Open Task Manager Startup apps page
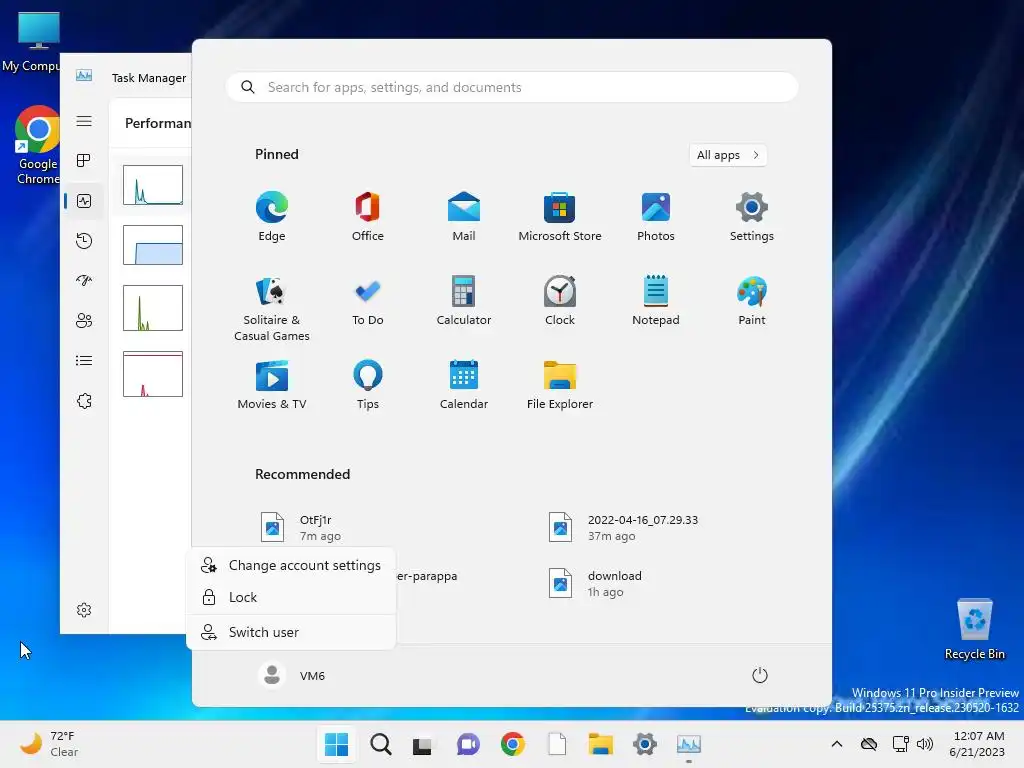The height and width of the screenshot is (768, 1024). [x=84, y=281]
